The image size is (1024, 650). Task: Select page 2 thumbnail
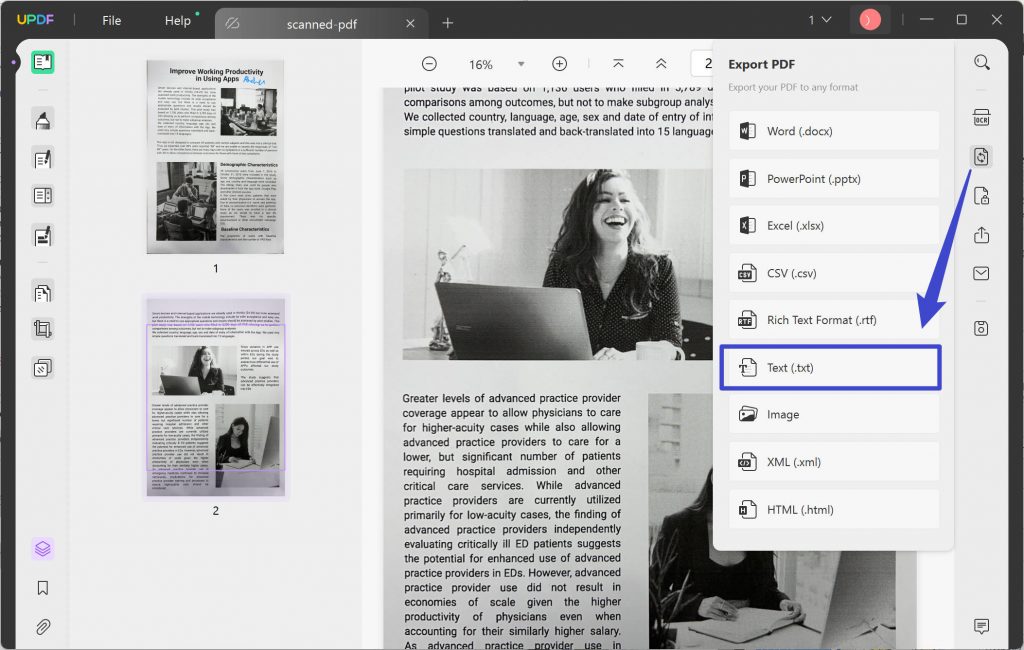point(216,397)
